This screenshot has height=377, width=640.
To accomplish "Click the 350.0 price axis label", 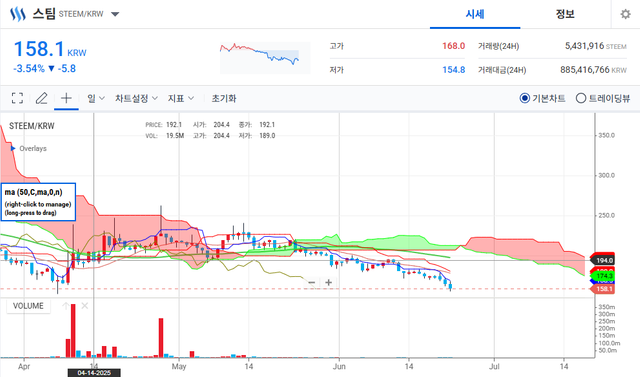I will point(606,135).
